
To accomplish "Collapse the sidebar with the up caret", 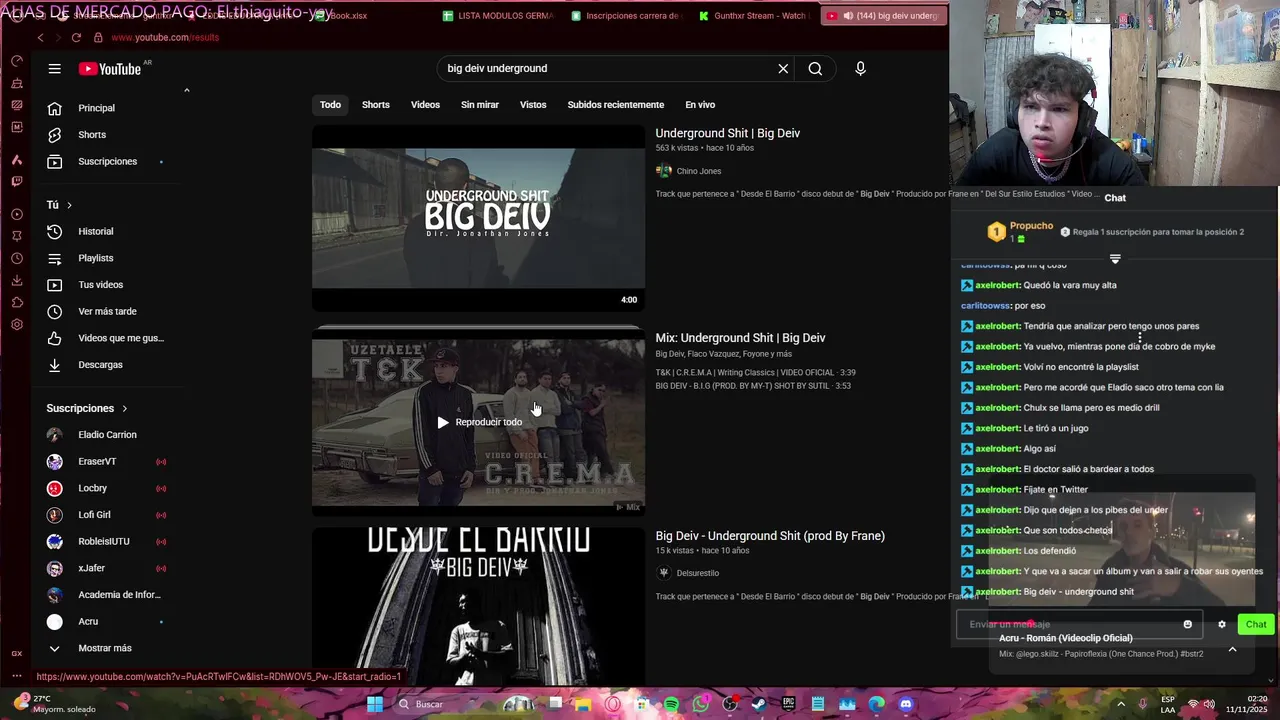I will (186, 91).
